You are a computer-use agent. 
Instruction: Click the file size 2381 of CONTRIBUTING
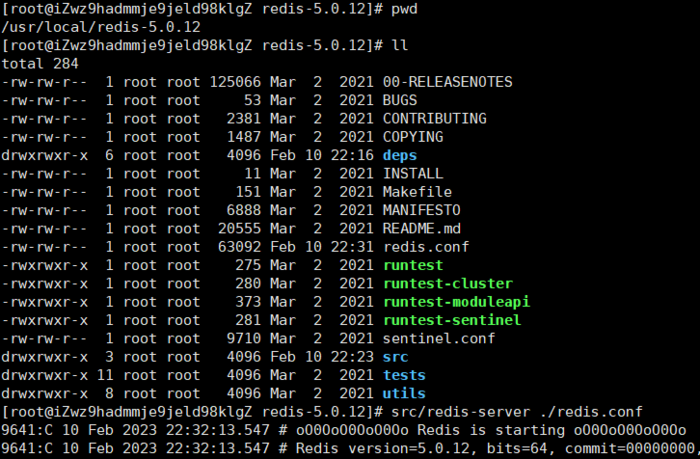pyautogui.click(x=244, y=119)
